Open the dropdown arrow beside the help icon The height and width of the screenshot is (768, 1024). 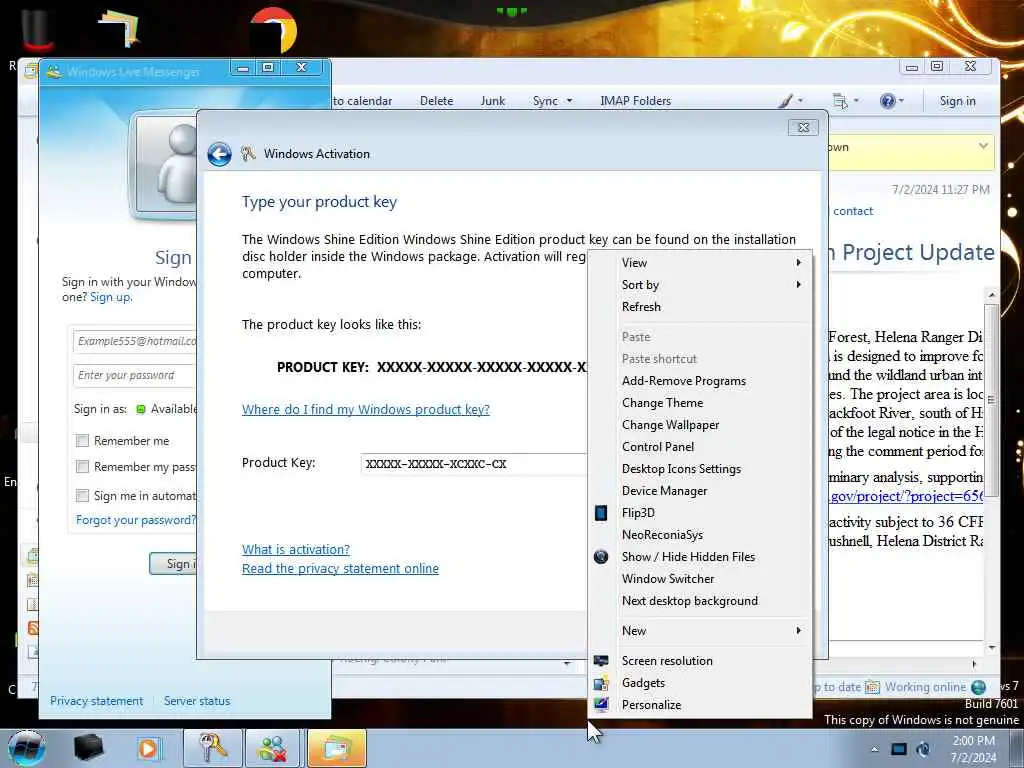point(901,101)
